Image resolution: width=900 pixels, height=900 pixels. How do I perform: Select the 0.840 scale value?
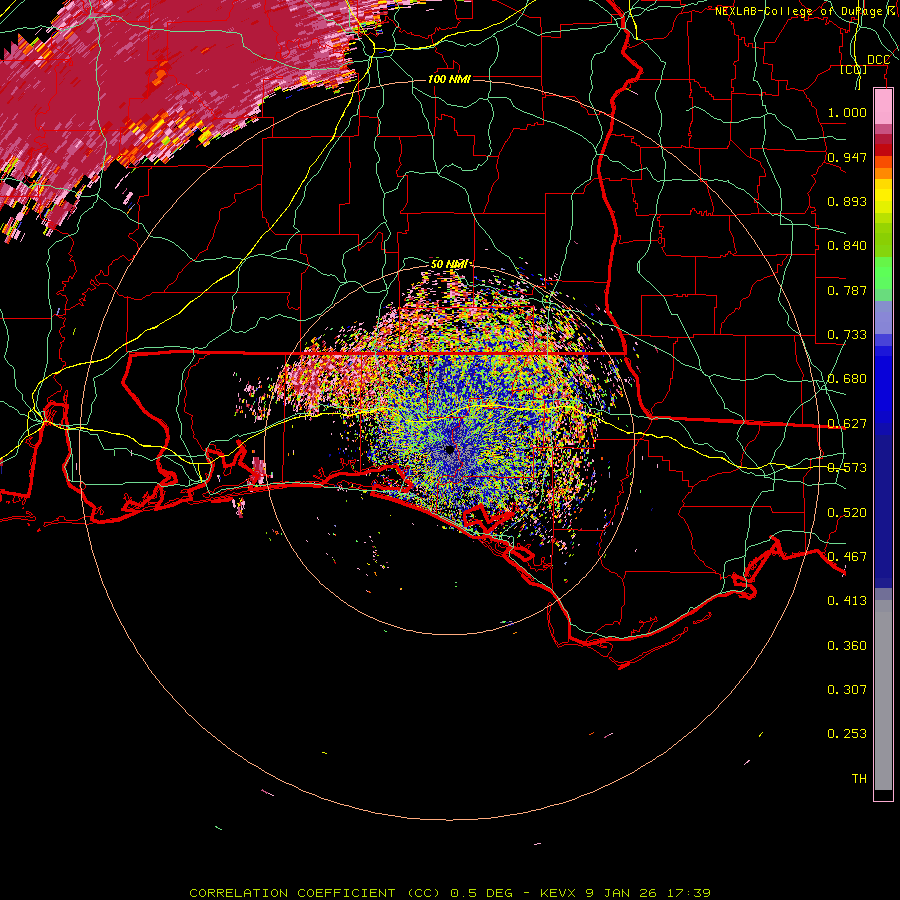(x=847, y=246)
